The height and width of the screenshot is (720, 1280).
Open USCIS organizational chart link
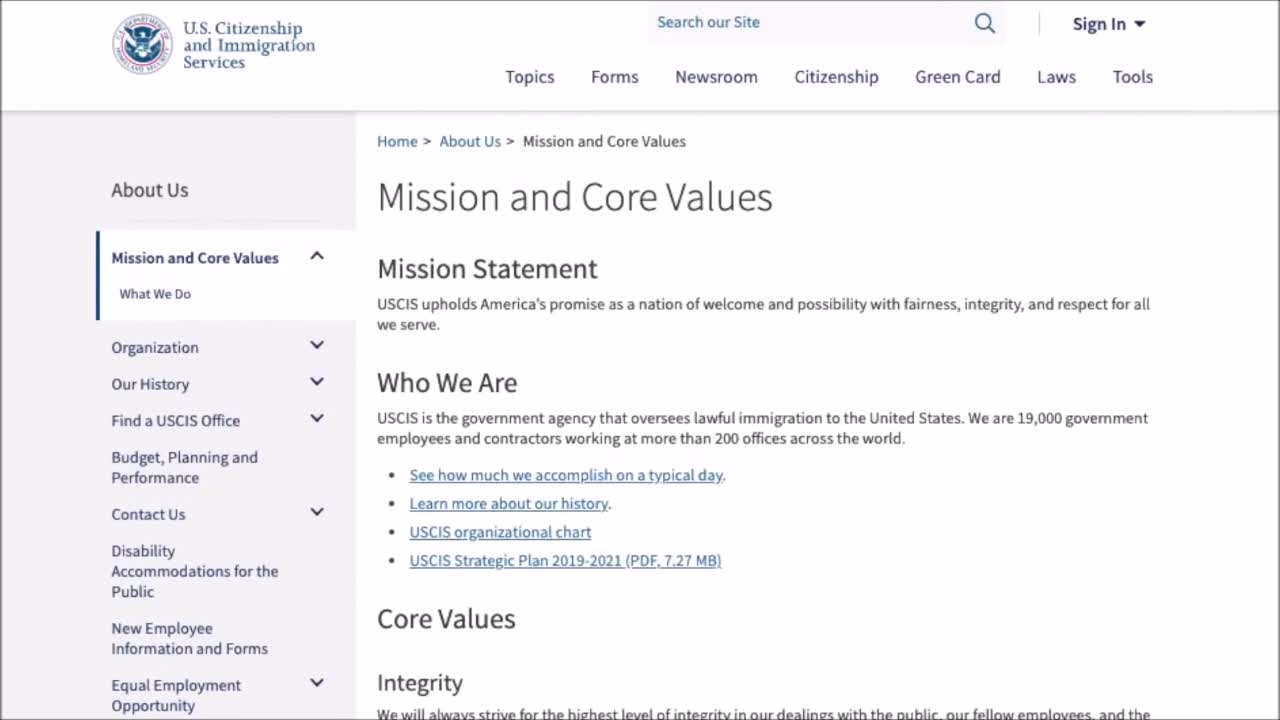coord(500,532)
